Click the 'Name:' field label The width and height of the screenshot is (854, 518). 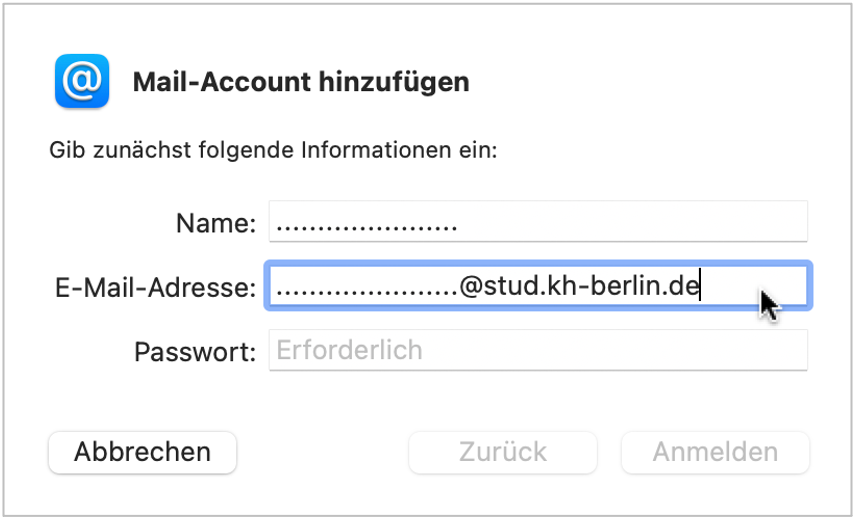tap(216, 223)
